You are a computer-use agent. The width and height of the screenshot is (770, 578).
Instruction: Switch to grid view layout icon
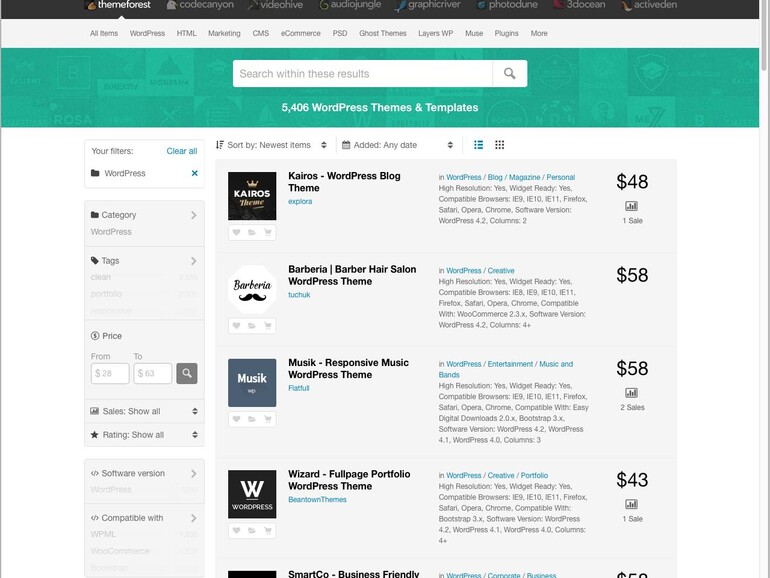point(499,145)
